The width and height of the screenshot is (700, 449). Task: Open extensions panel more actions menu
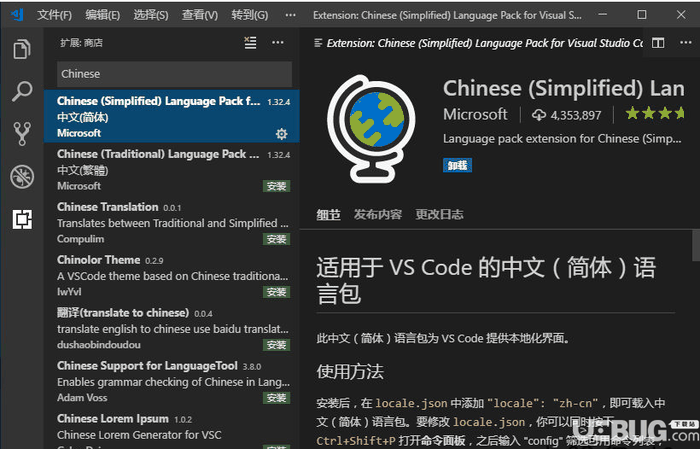click(x=278, y=42)
